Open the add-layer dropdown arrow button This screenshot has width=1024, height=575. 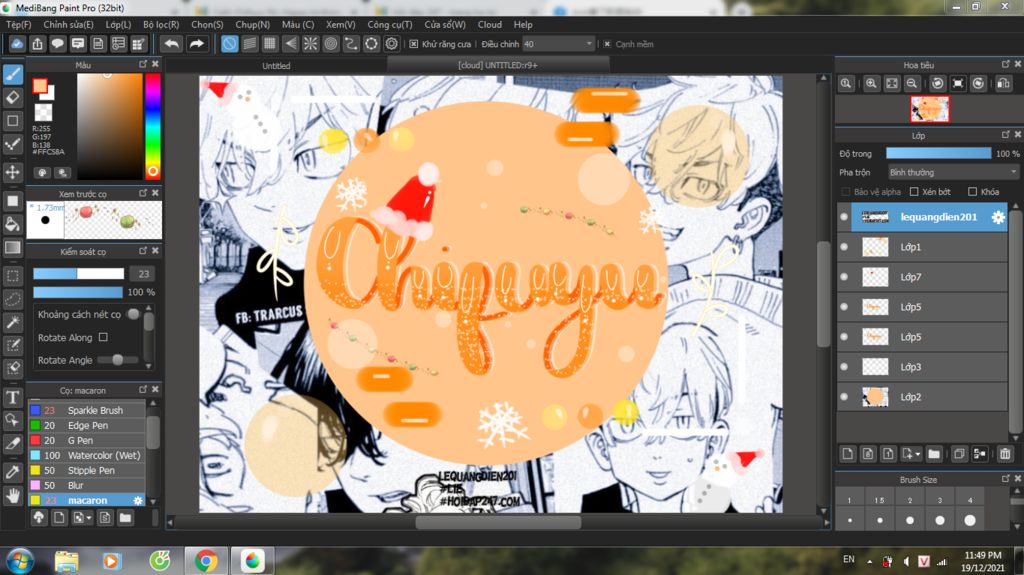pos(911,453)
